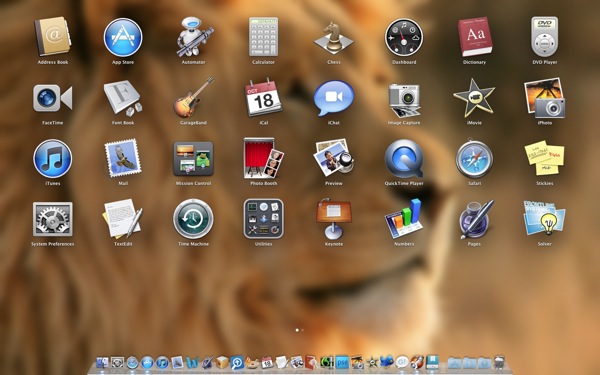Launch App Store from Launchpad grid
Image resolution: width=600 pixels, height=375 pixels.
tap(123, 37)
